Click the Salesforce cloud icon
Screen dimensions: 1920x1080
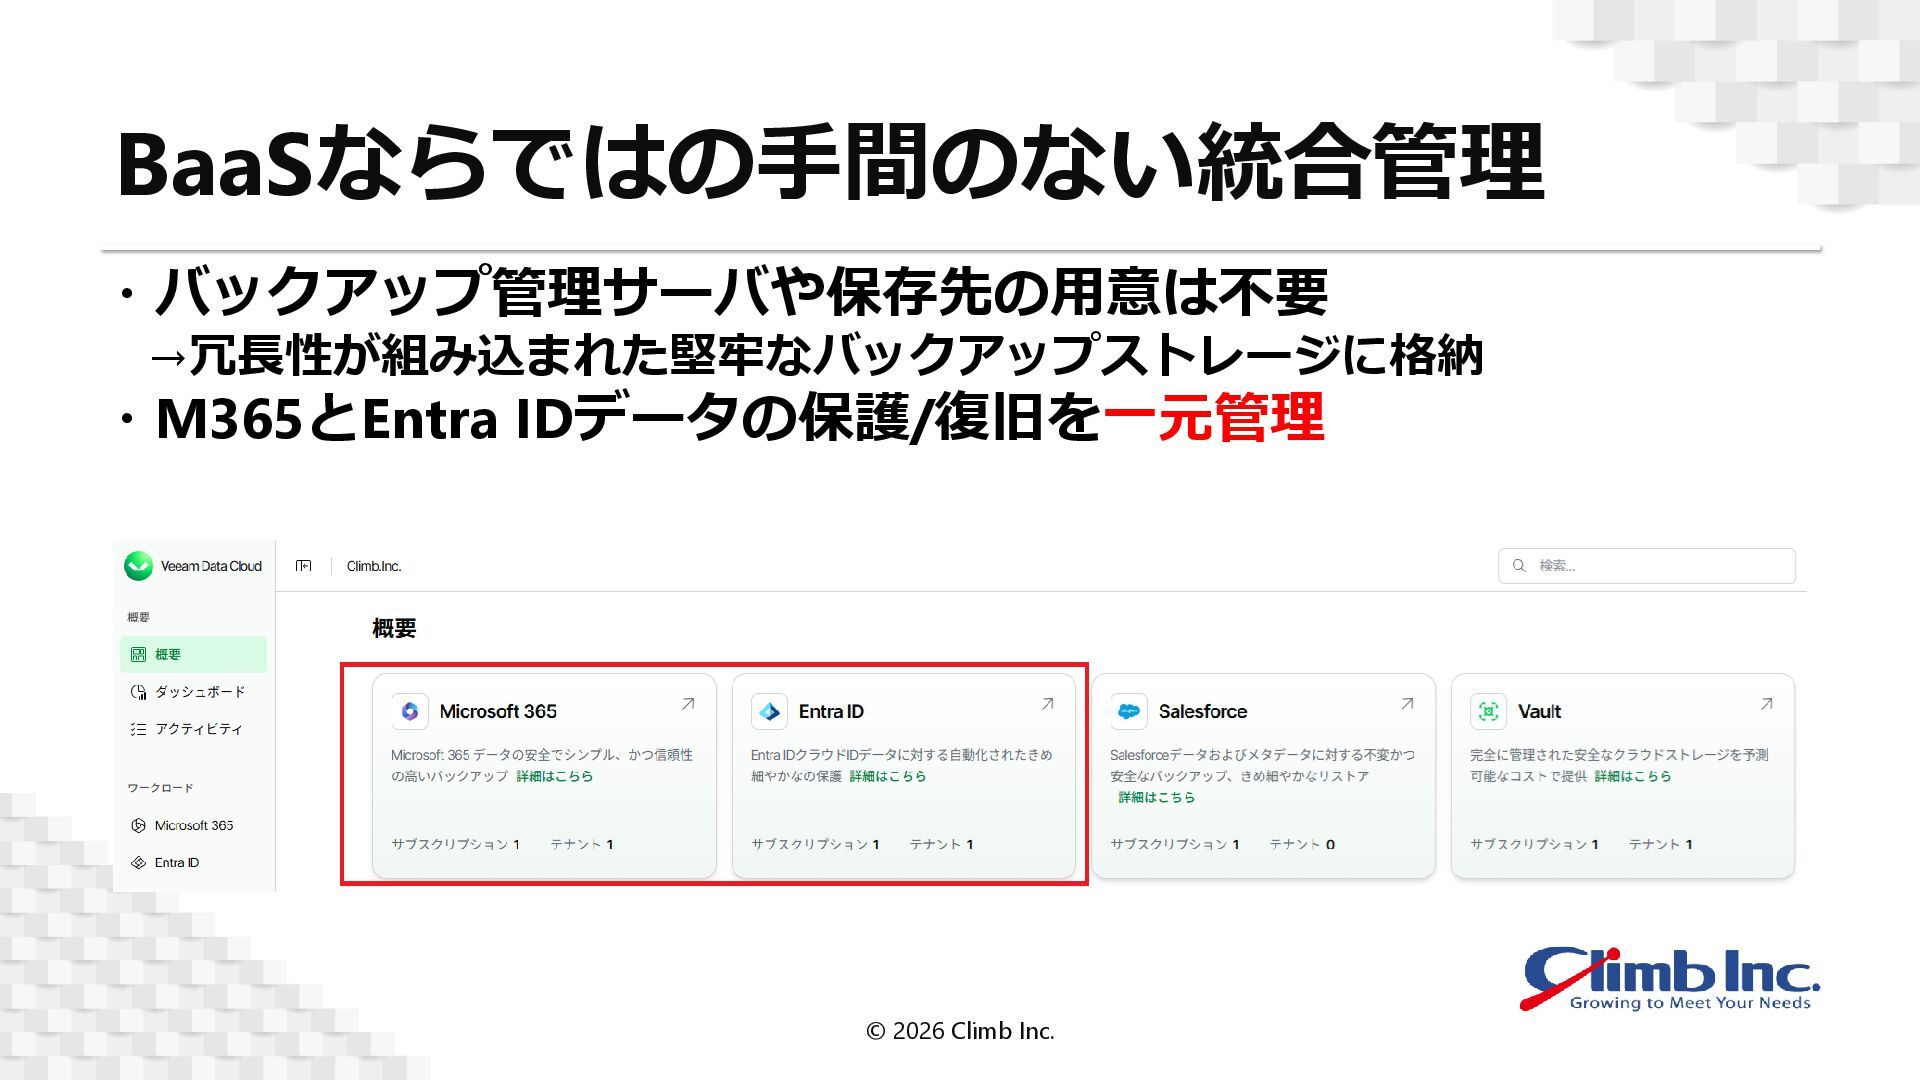pos(1129,711)
